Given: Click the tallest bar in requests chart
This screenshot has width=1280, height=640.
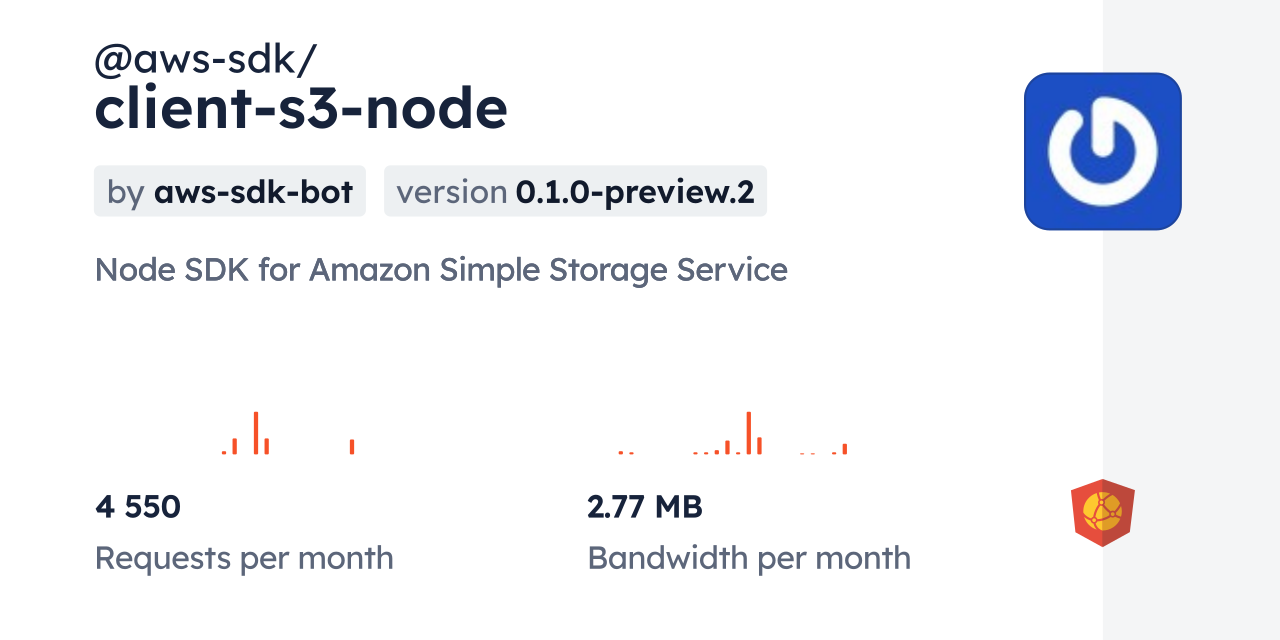Looking at the screenshot, I should point(256,433).
